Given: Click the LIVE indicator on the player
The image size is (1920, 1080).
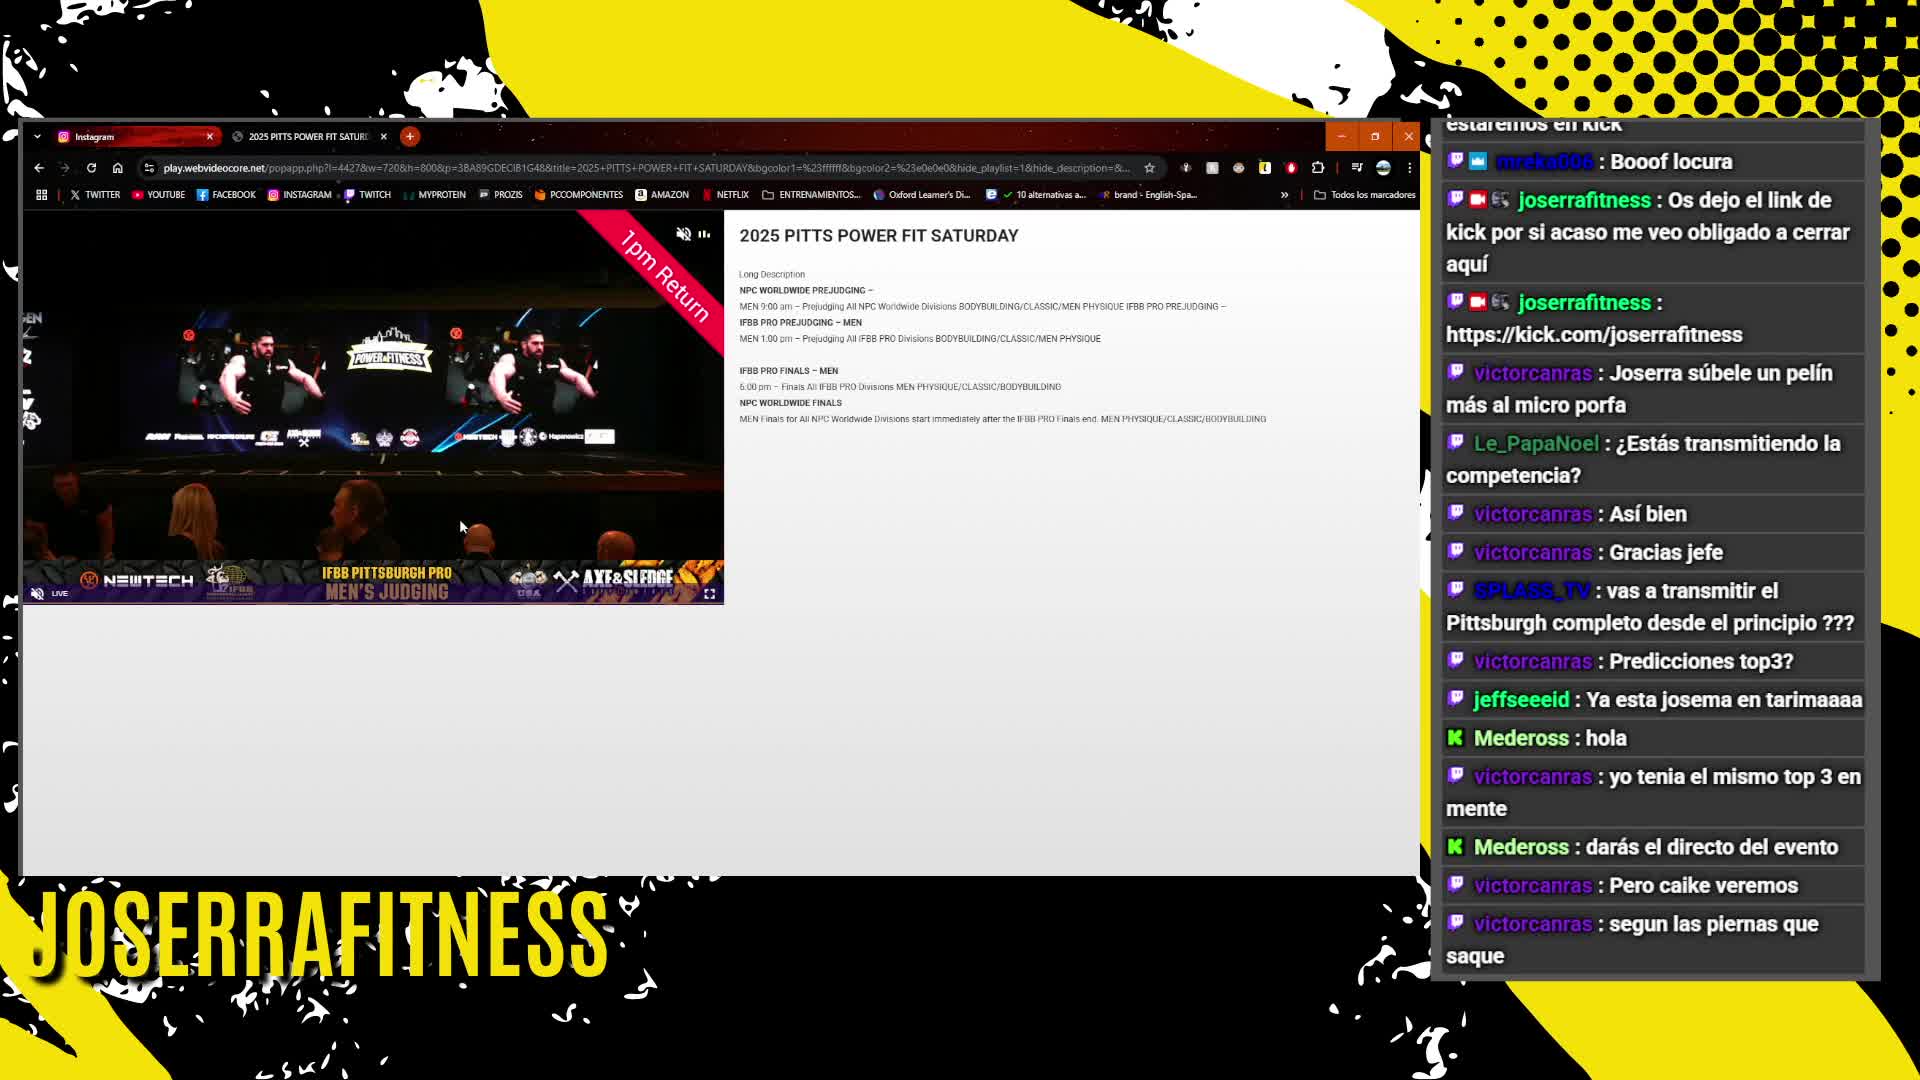Looking at the screenshot, I should pyautogui.click(x=60, y=594).
